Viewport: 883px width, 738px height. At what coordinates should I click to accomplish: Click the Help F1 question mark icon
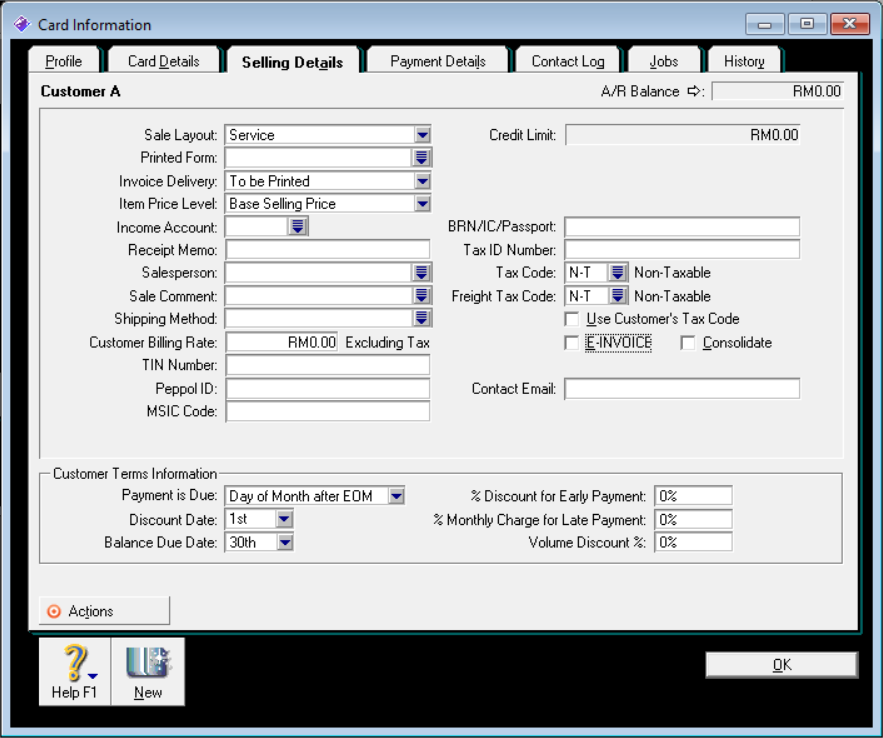[x=74, y=665]
